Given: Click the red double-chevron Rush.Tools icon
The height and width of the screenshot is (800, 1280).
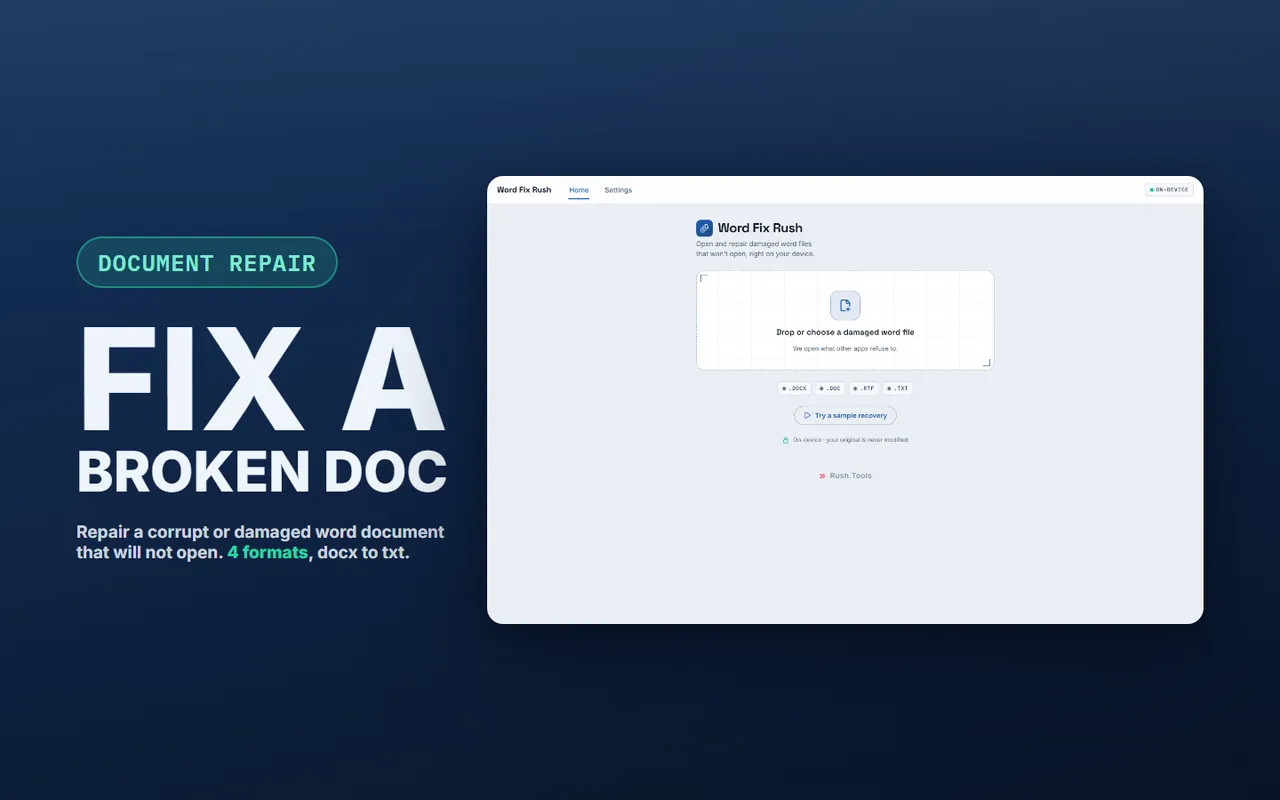Looking at the screenshot, I should pos(822,476).
